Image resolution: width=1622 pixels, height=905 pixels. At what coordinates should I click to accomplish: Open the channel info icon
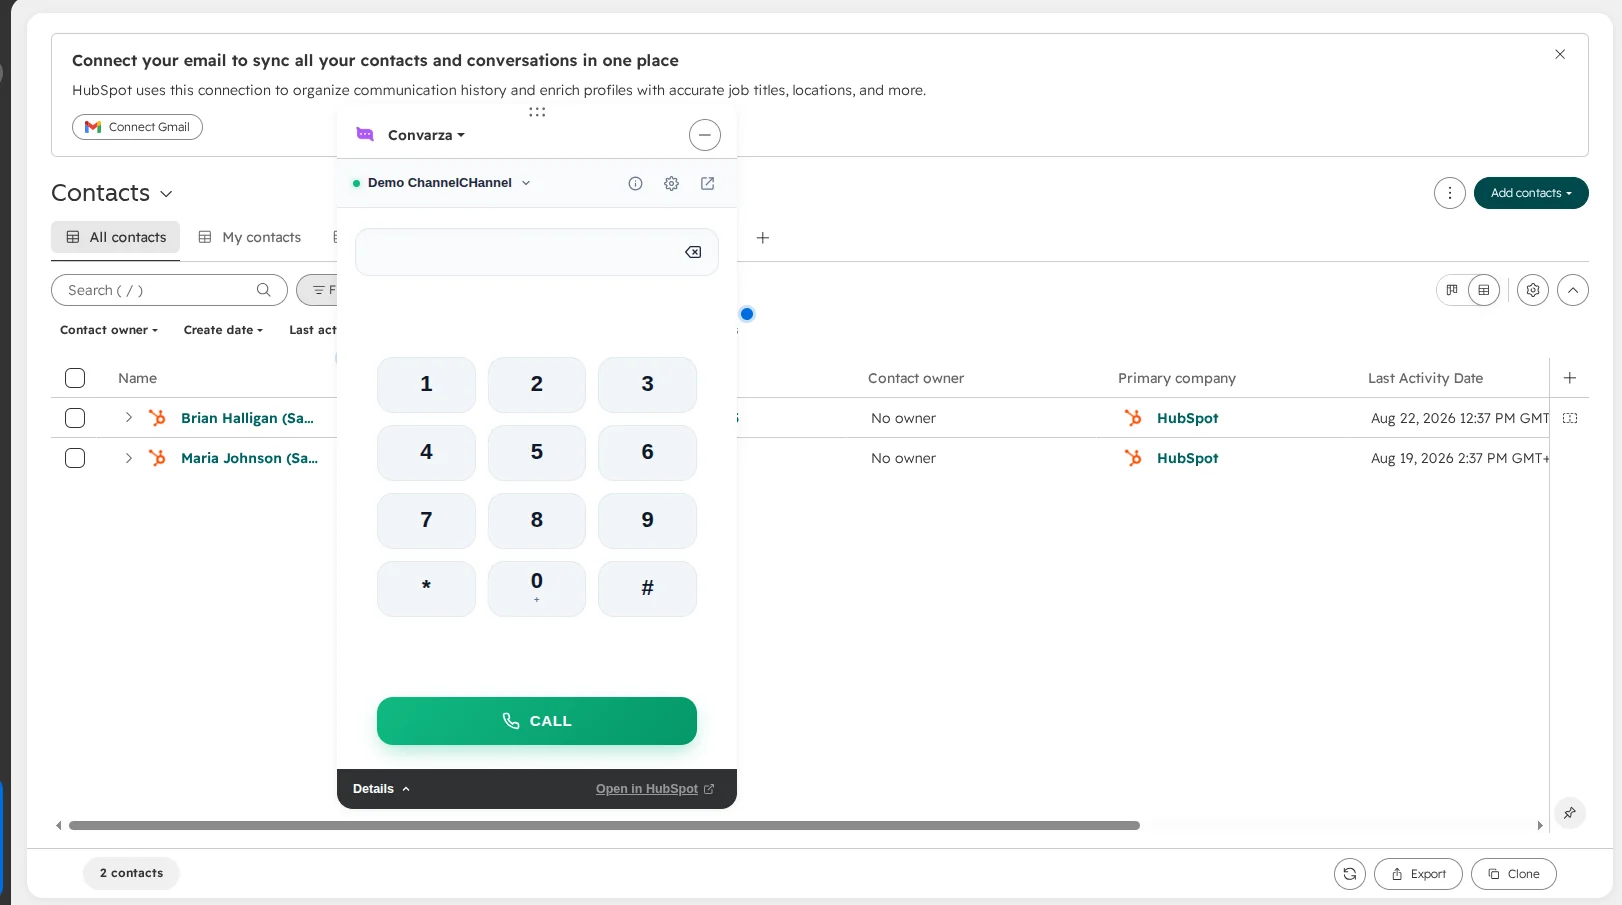pyautogui.click(x=635, y=183)
